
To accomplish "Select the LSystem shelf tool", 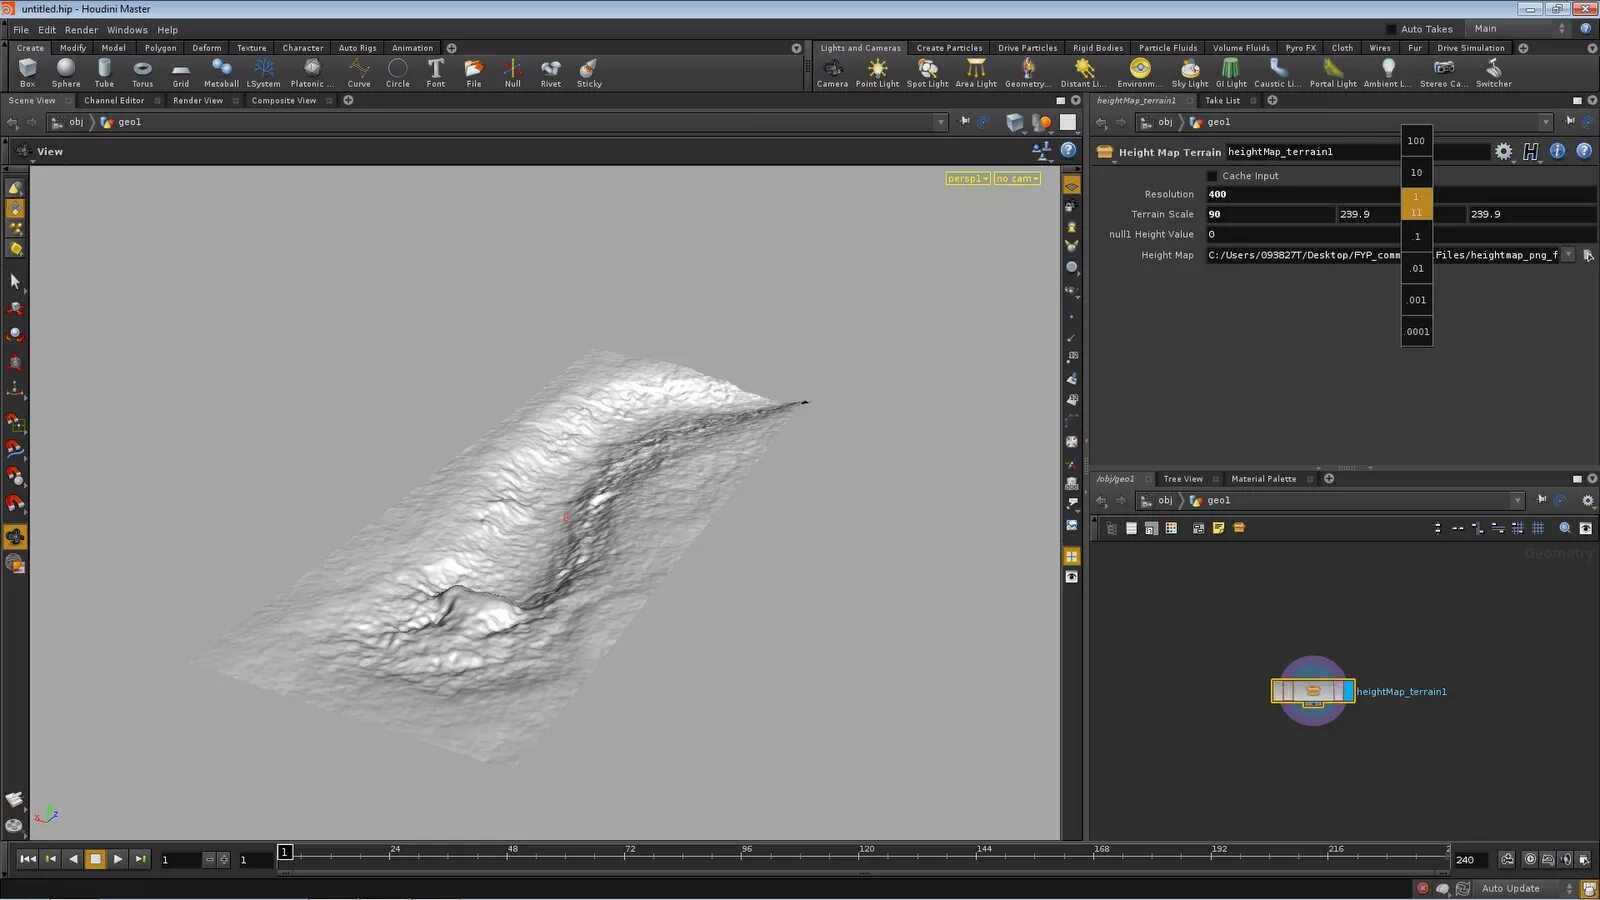I will point(264,72).
